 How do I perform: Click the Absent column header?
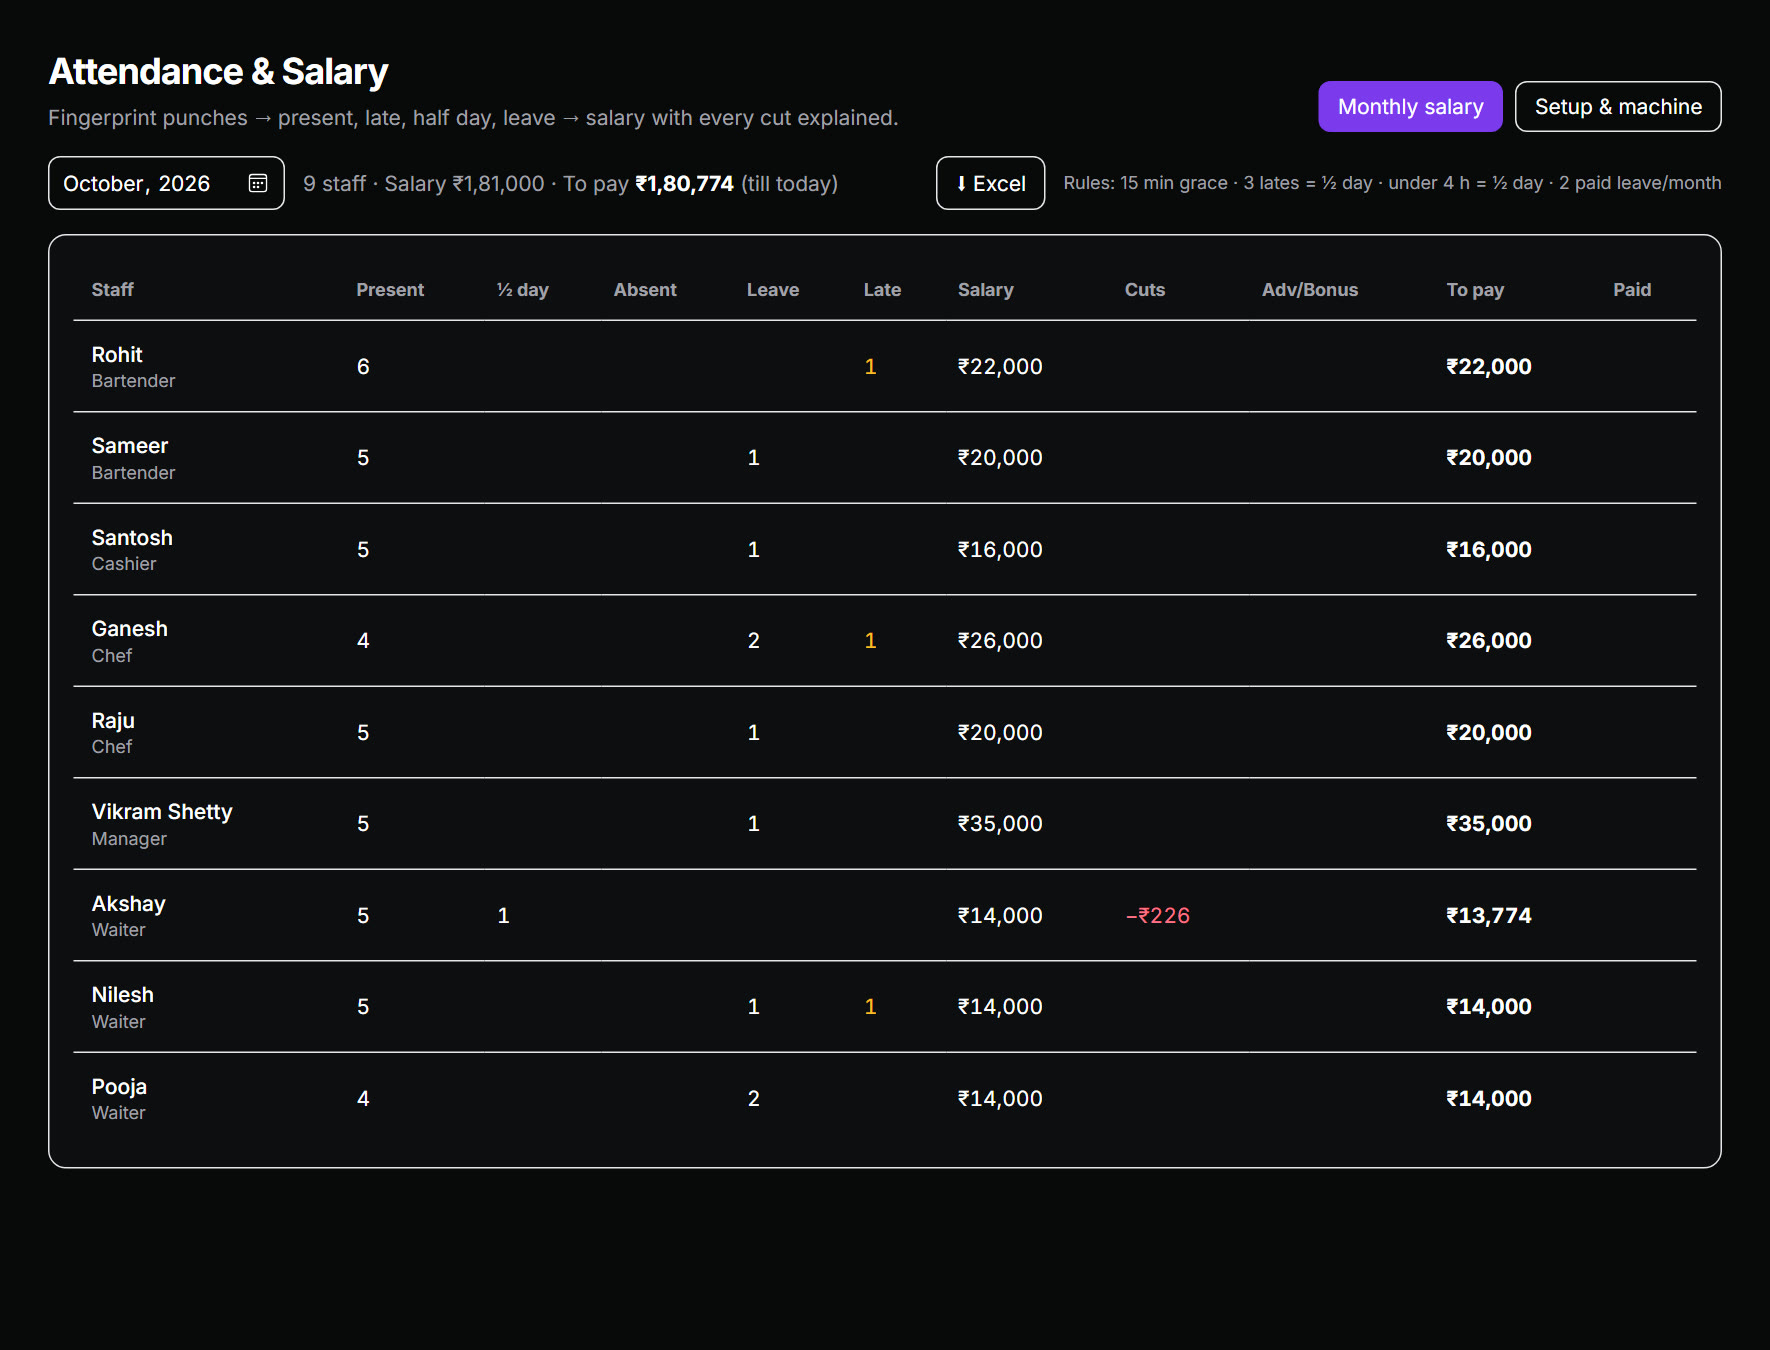click(645, 290)
